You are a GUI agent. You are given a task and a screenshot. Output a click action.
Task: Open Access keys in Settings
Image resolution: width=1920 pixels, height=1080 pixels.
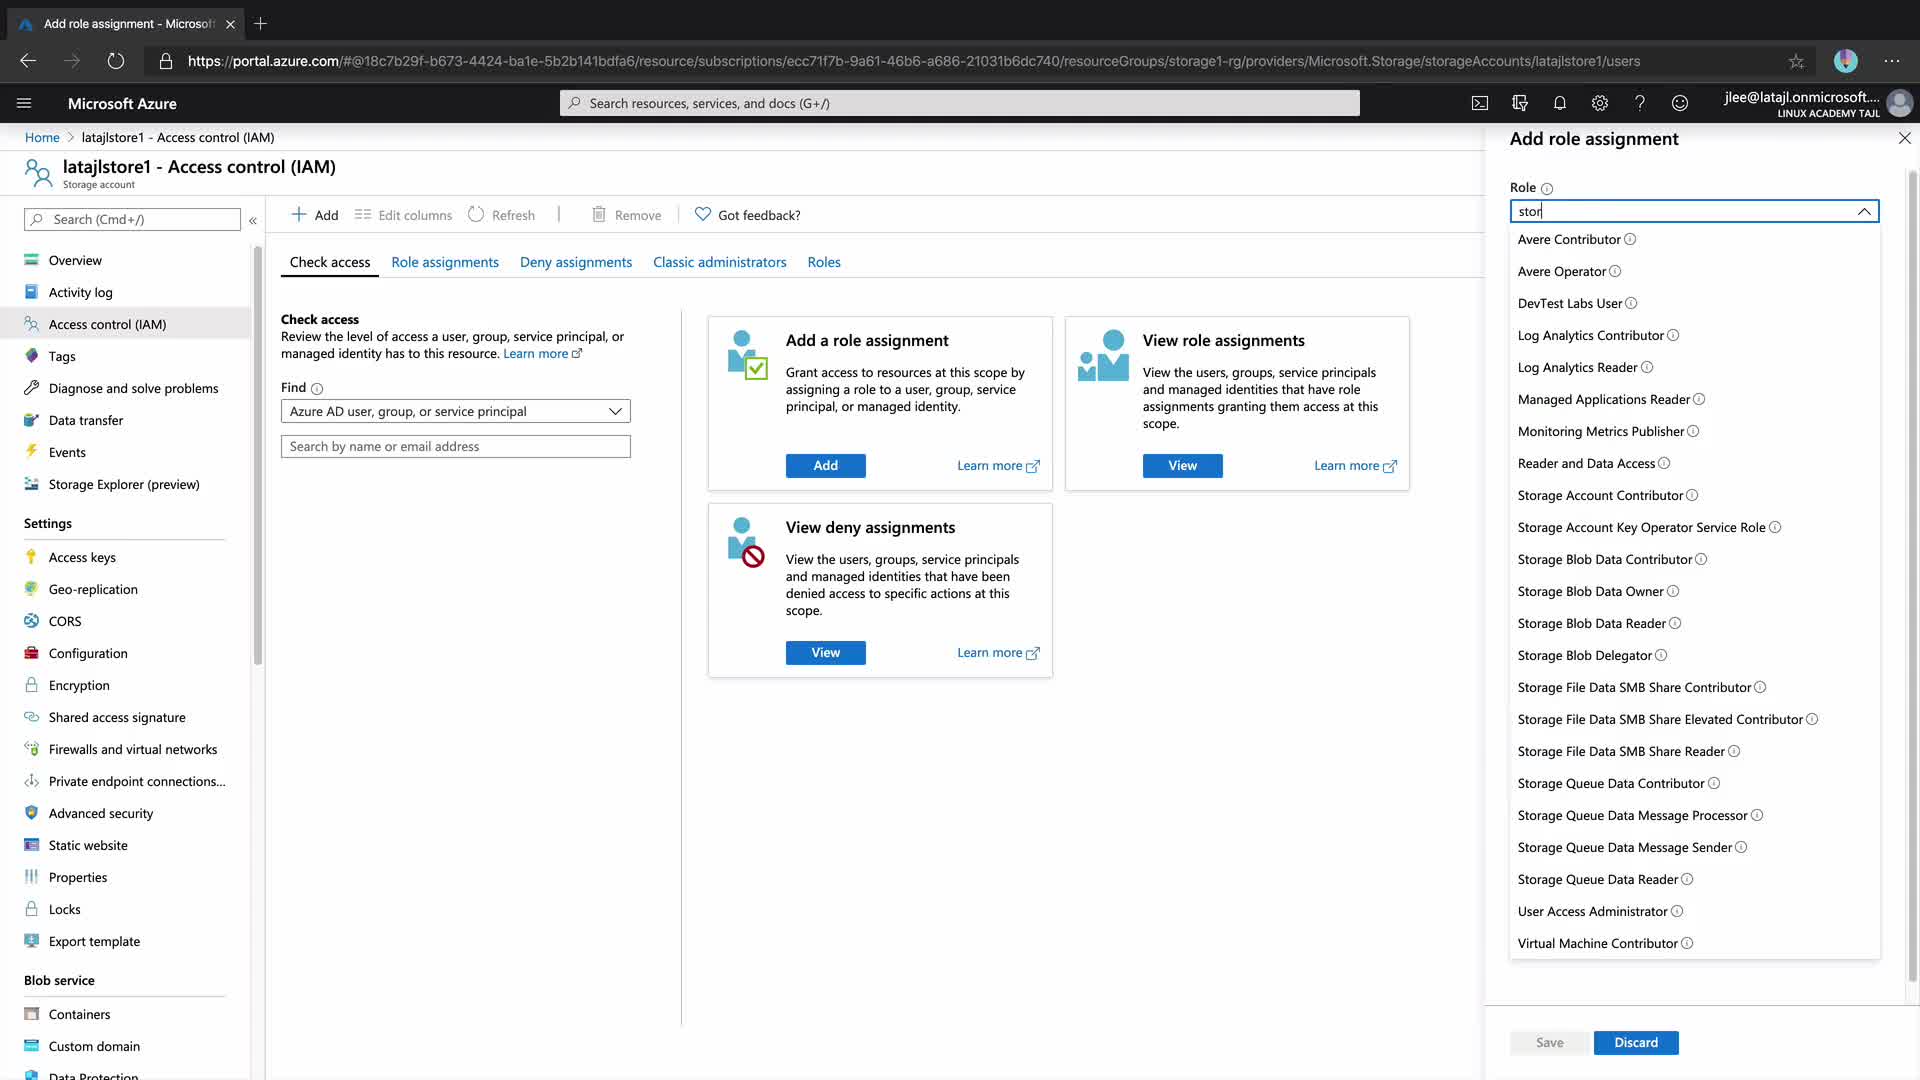pyautogui.click(x=82, y=557)
